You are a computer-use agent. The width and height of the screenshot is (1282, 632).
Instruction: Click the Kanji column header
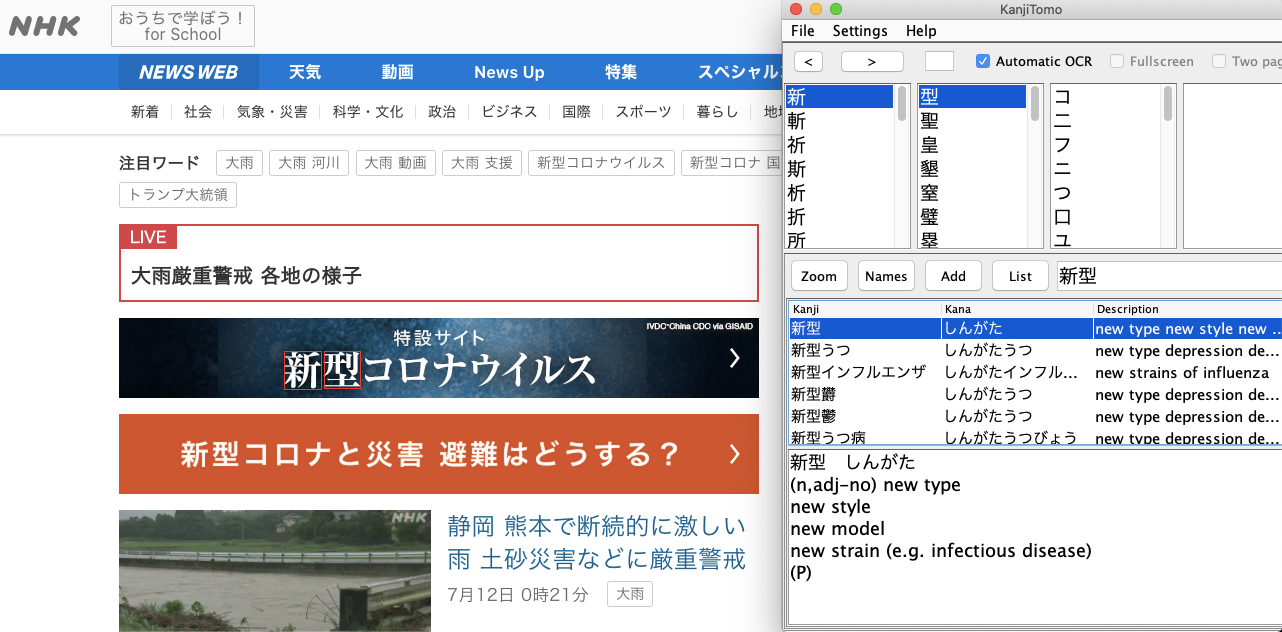pos(865,309)
